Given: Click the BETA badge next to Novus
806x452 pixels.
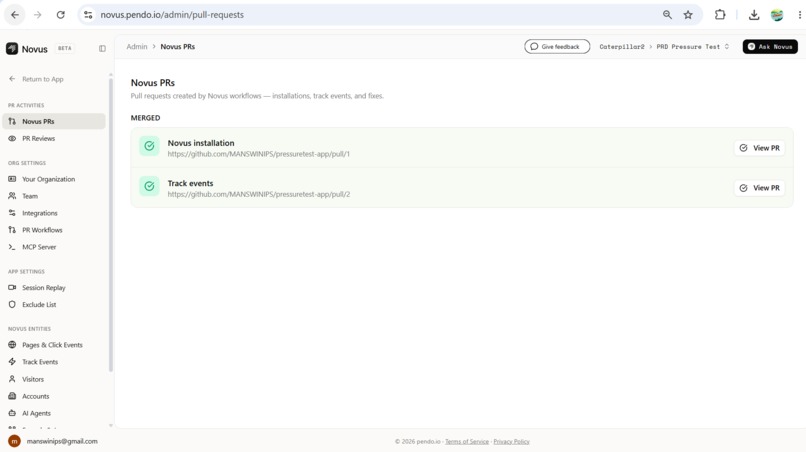Looking at the screenshot, I should coord(65,48).
